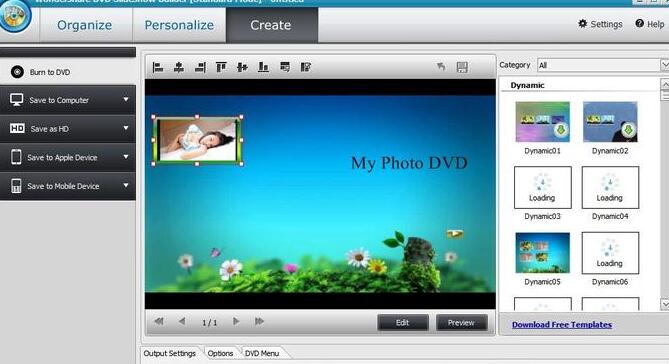Expand the Save to Mobile Device arrow

coord(126,185)
